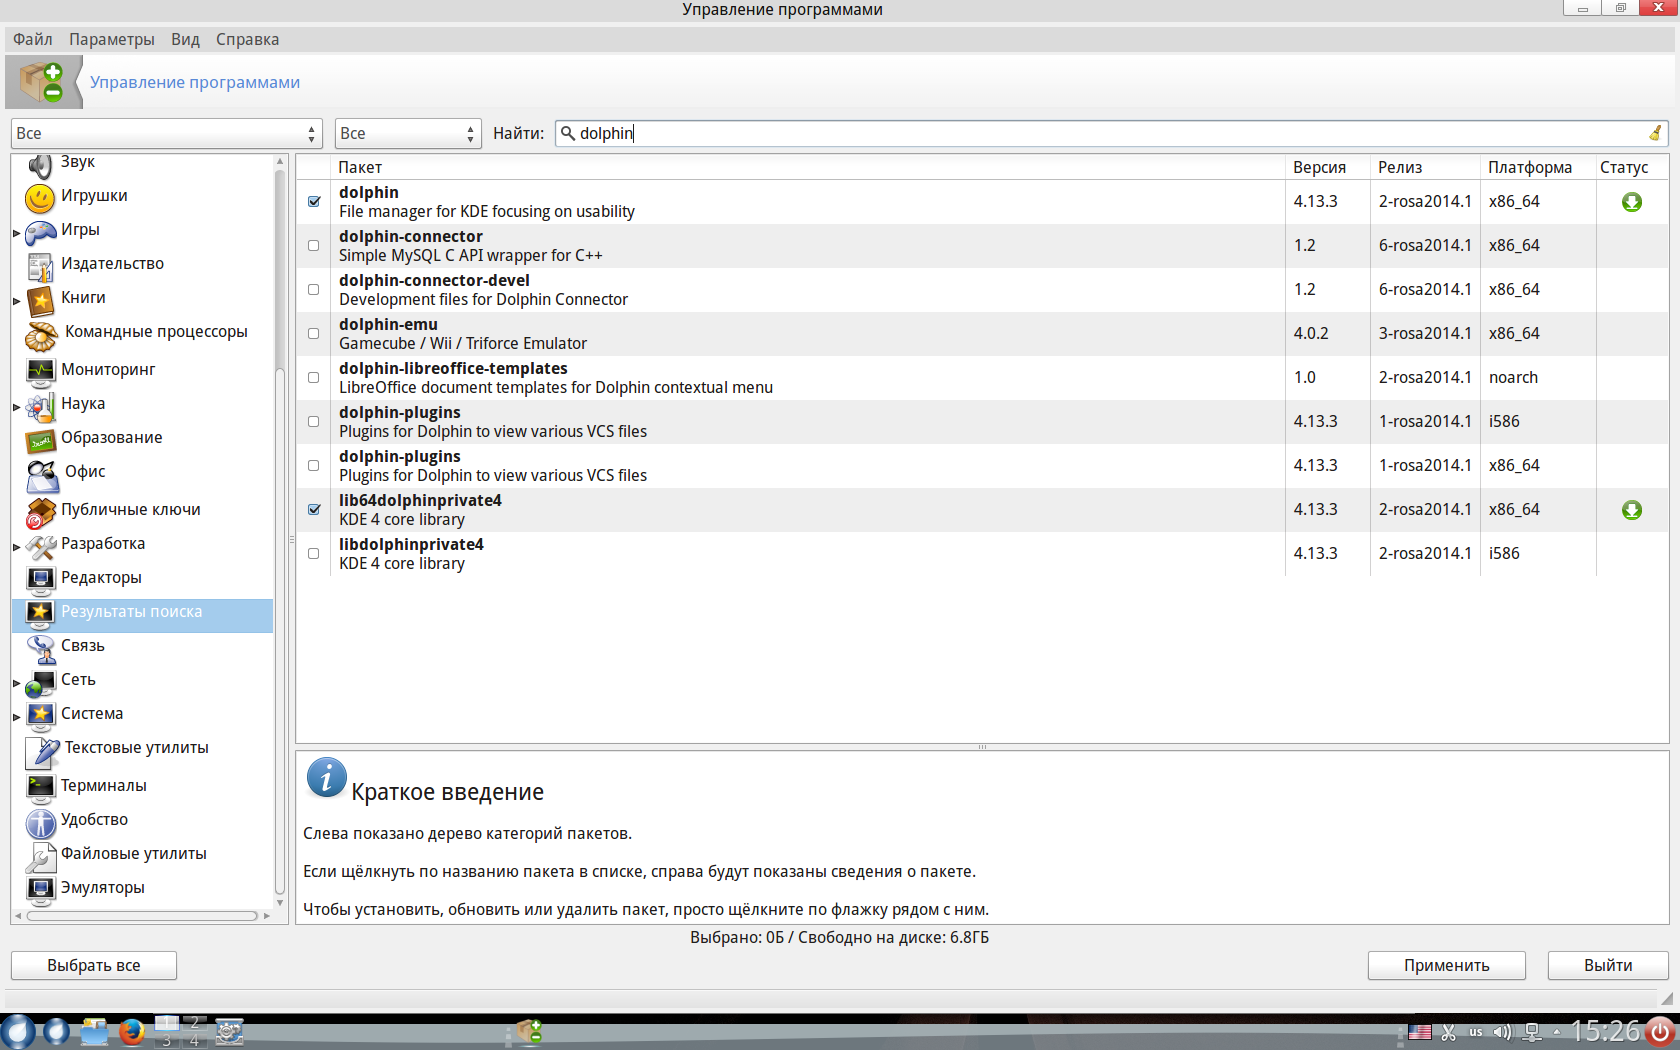Click the Связь category icon
The height and width of the screenshot is (1050, 1680).
40,647
